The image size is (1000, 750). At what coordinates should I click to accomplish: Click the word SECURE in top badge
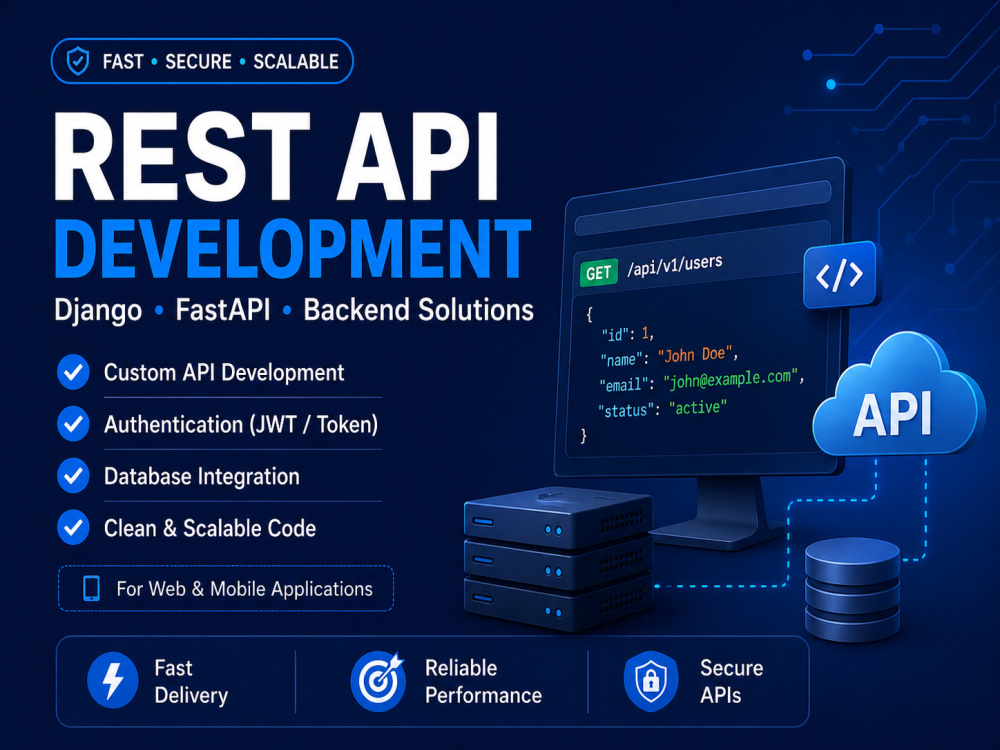198,62
